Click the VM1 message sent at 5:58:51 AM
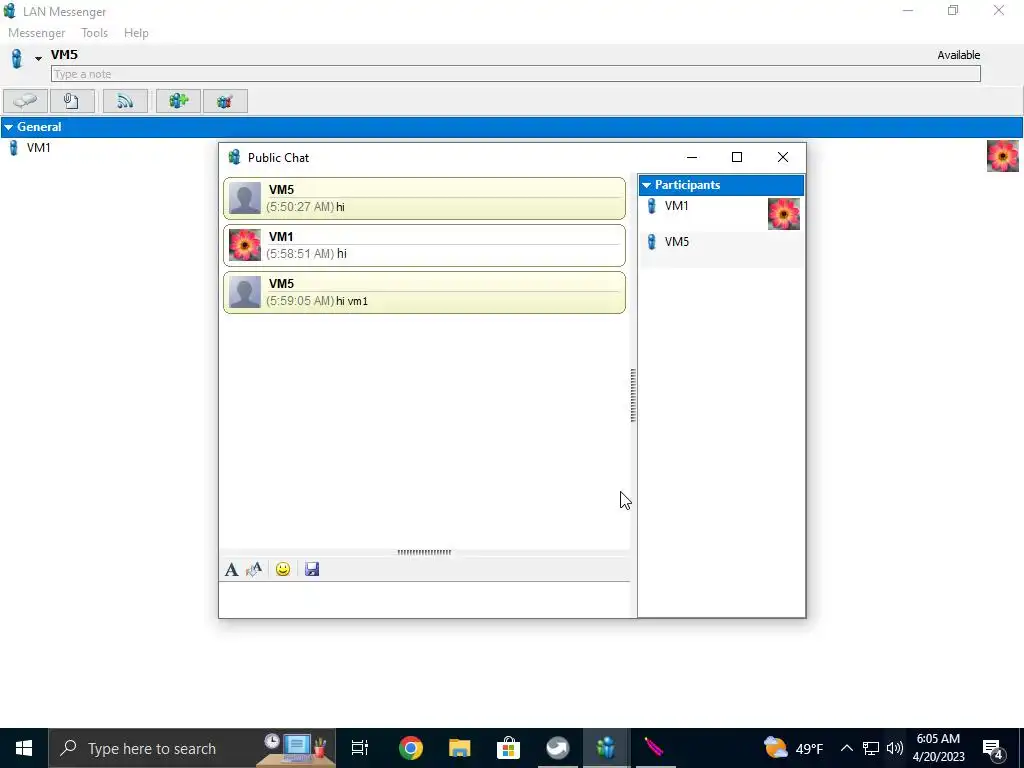Image resolution: width=1024 pixels, height=768 pixels. click(424, 246)
